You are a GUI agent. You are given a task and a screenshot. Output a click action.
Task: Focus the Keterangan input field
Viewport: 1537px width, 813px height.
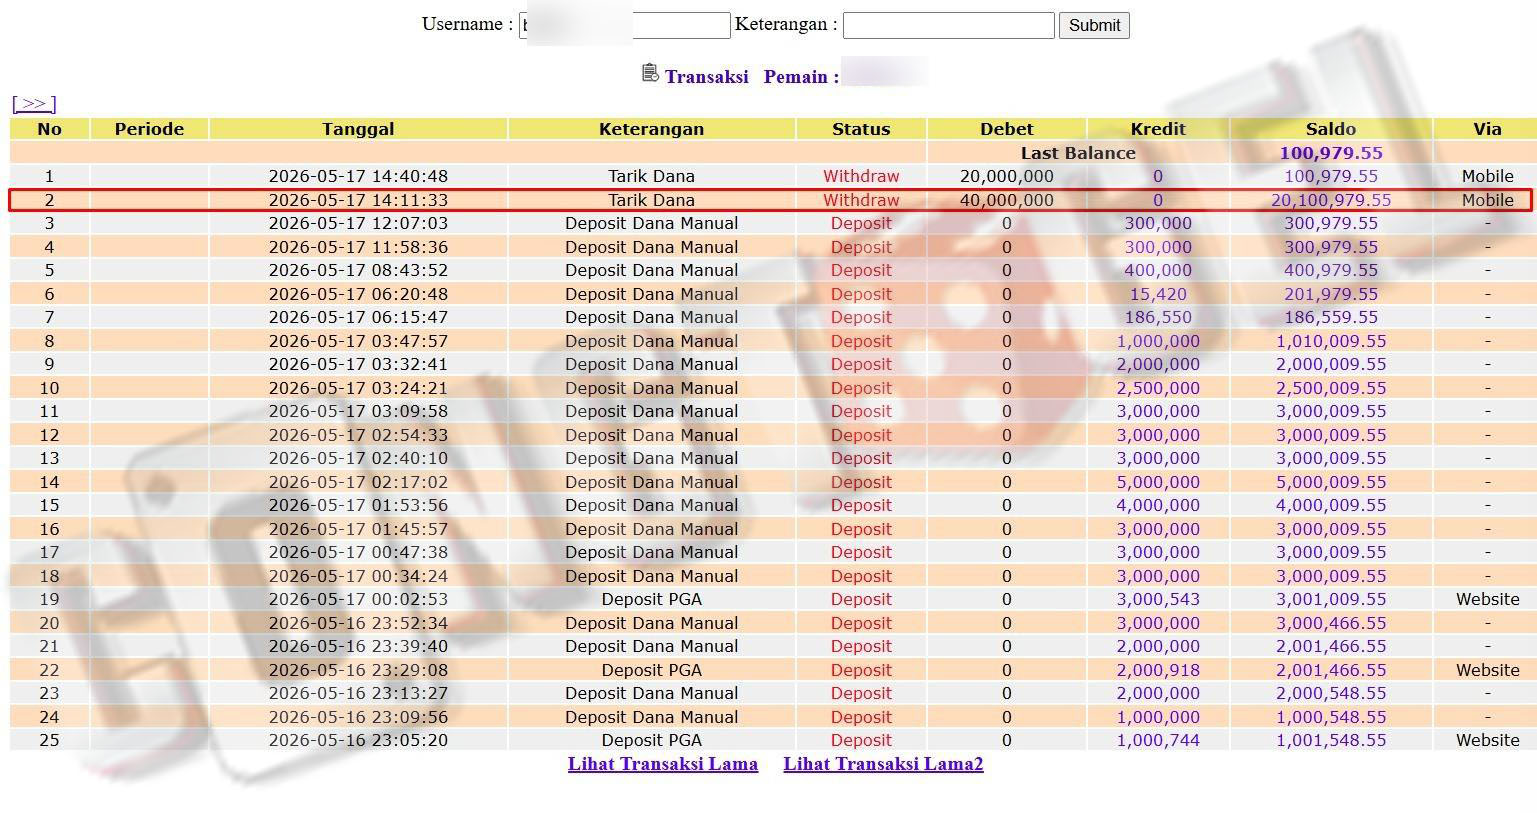tap(948, 25)
